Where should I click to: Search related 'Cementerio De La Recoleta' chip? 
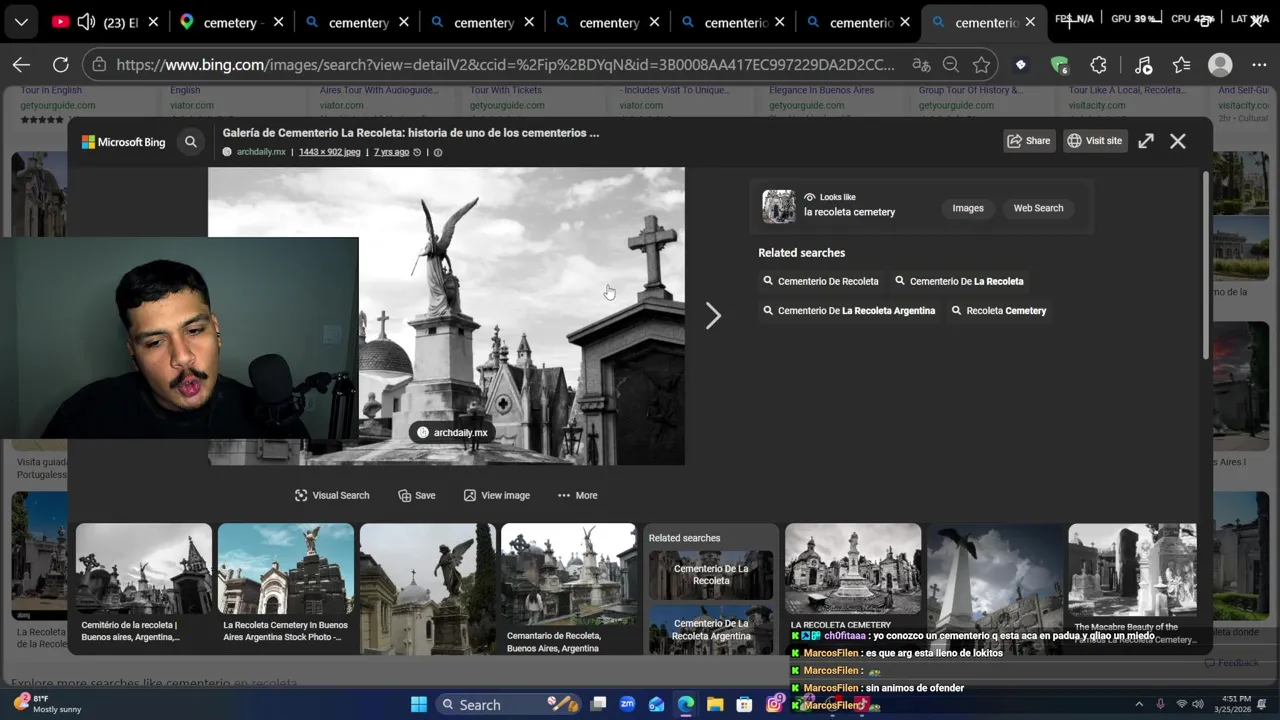coord(959,281)
